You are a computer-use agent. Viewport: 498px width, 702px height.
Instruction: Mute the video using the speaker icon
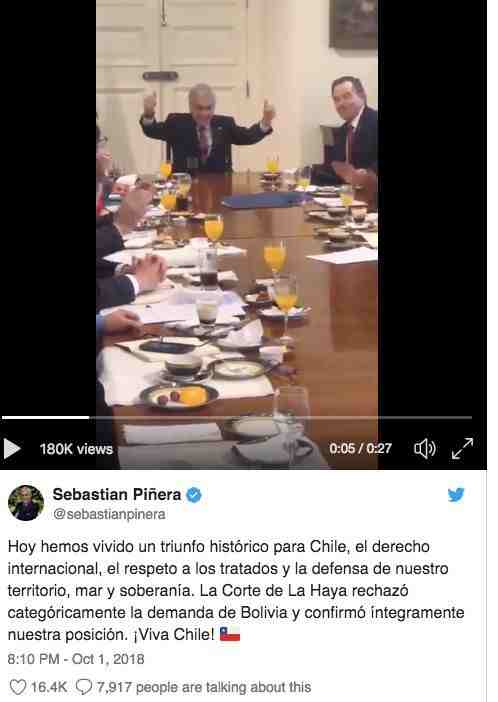point(425,448)
